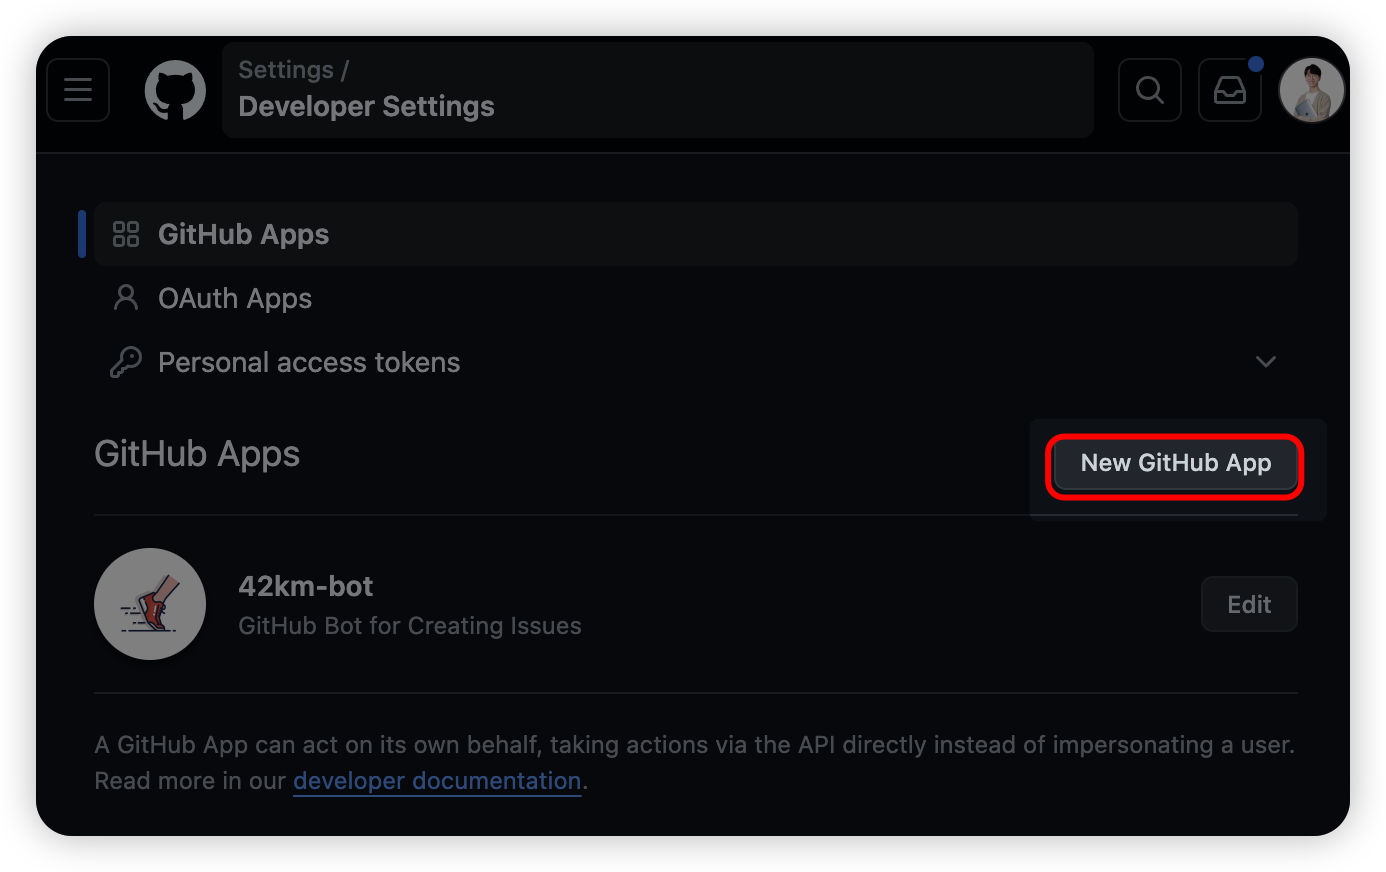Follow the developer documentation link

click(437, 781)
